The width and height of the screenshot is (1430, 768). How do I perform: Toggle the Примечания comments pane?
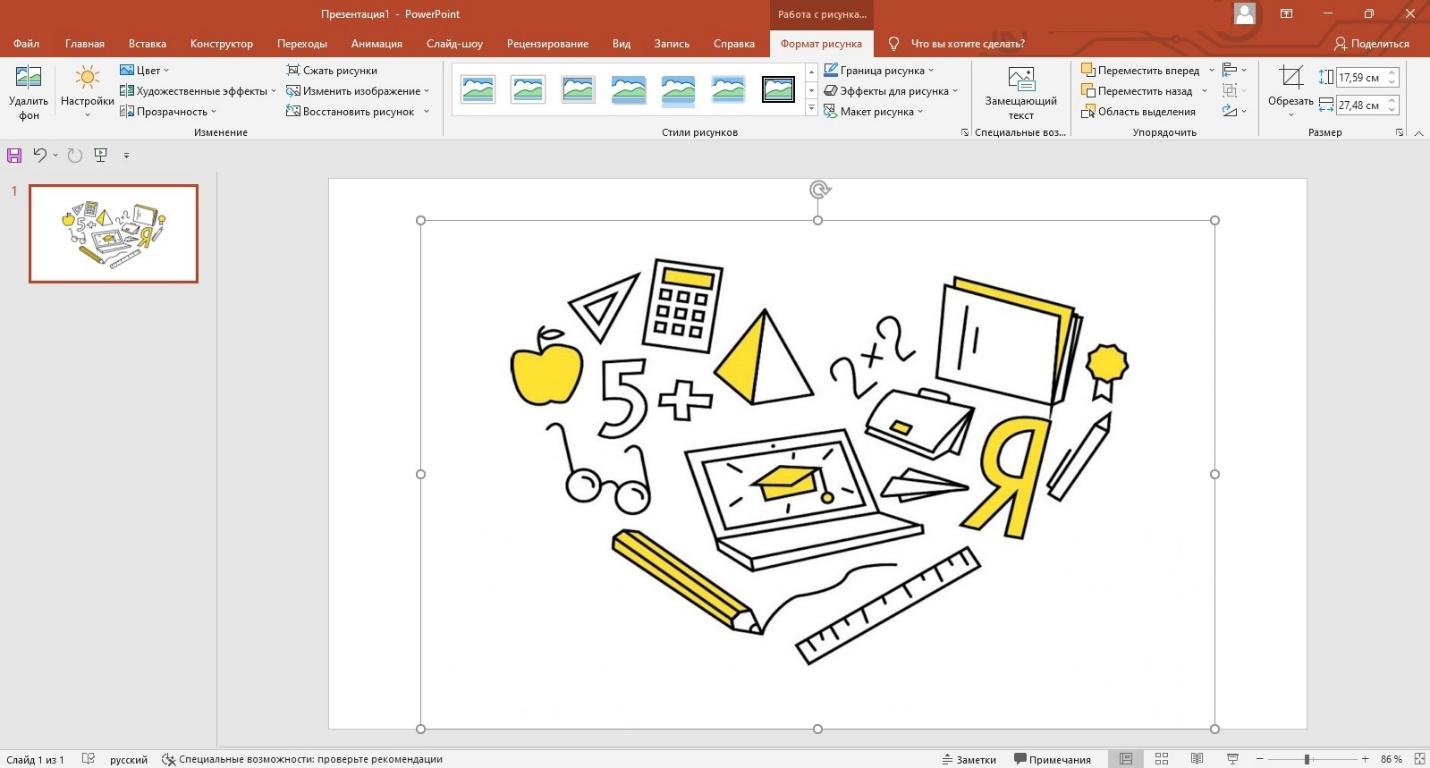(1052, 759)
